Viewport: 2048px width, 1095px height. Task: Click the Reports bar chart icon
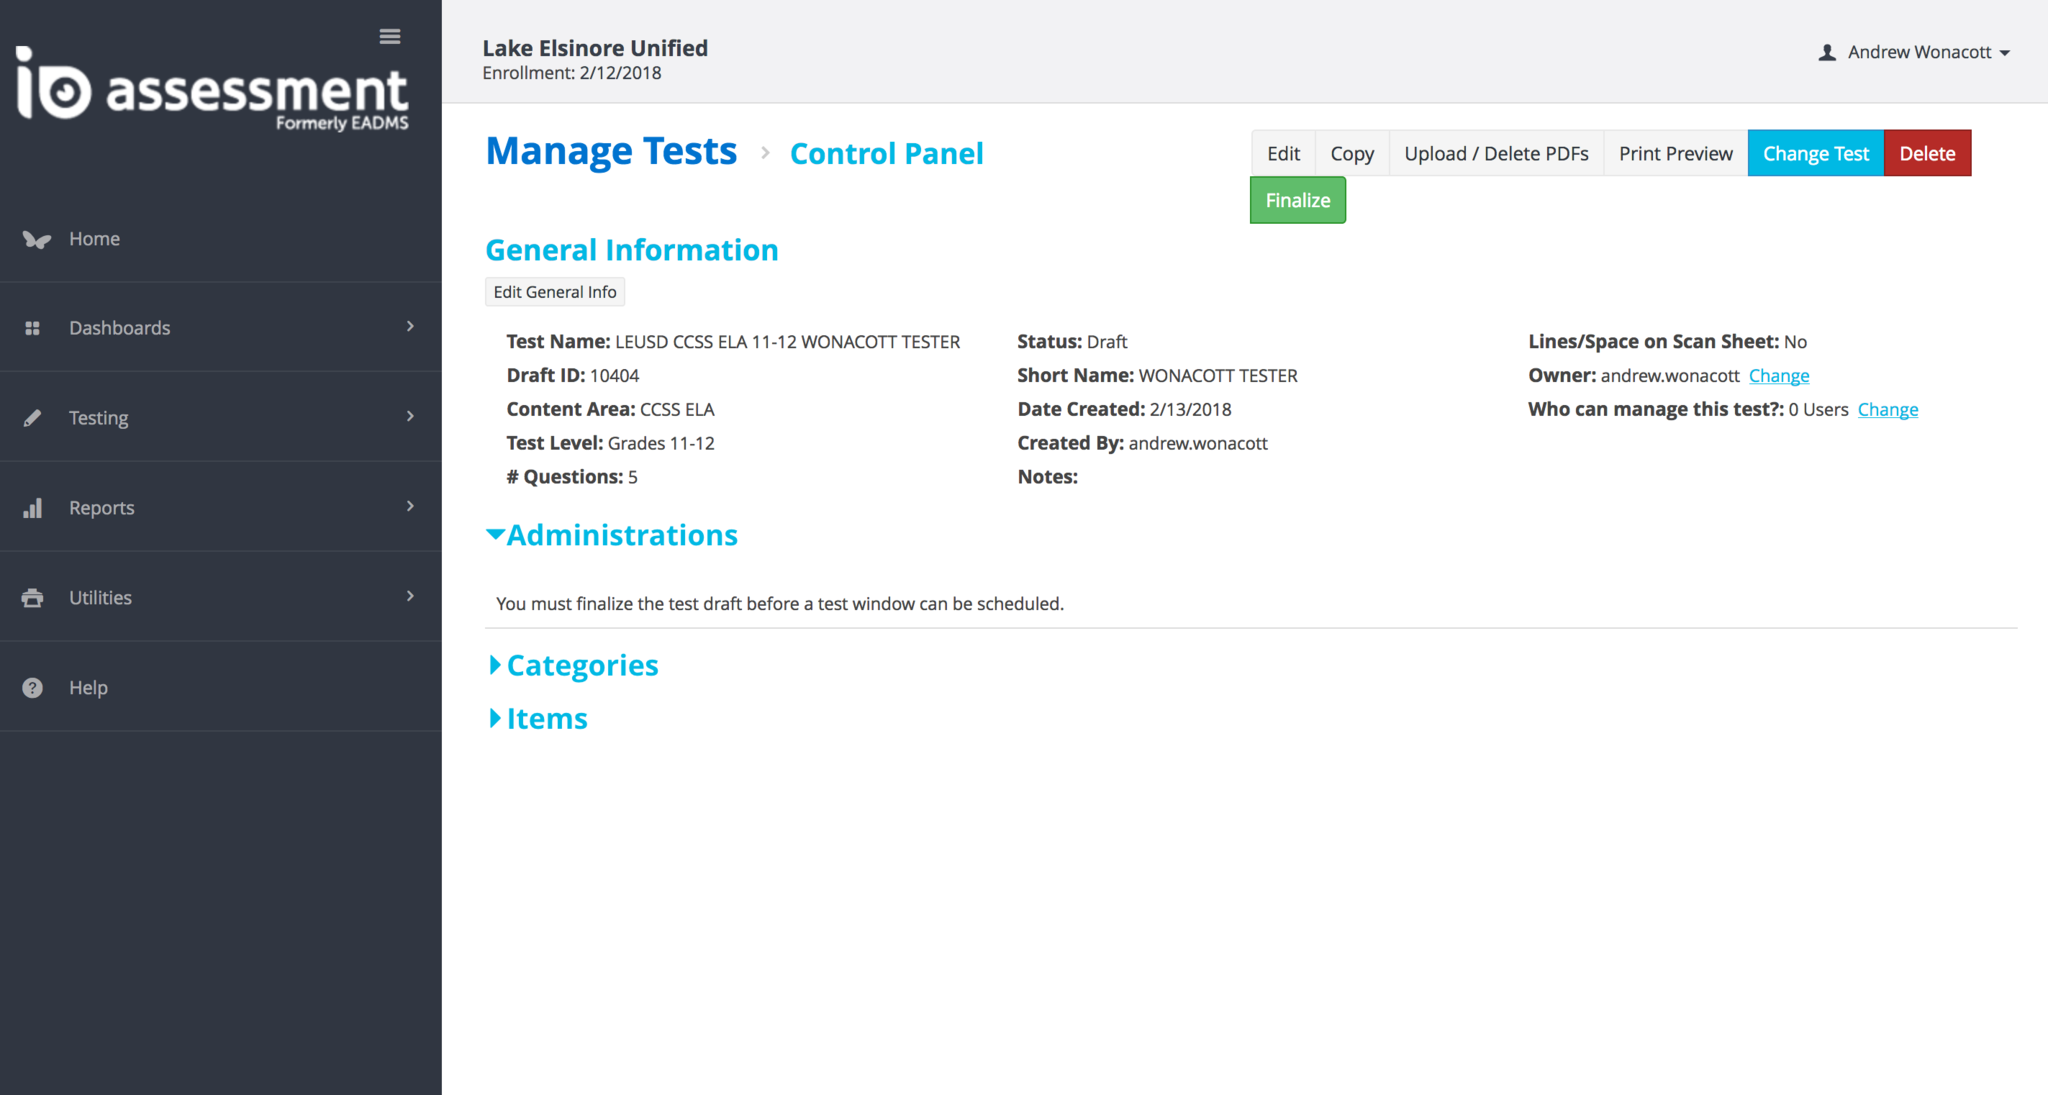coord(33,508)
